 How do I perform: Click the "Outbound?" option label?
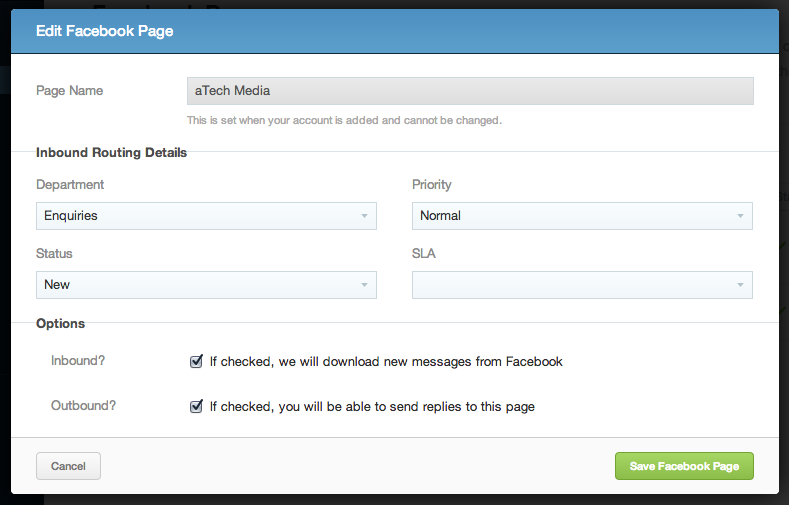(x=84, y=405)
